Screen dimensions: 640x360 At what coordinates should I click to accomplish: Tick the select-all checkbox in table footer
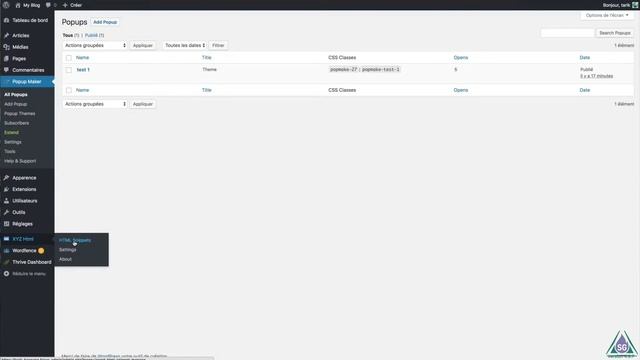(x=69, y=90)
